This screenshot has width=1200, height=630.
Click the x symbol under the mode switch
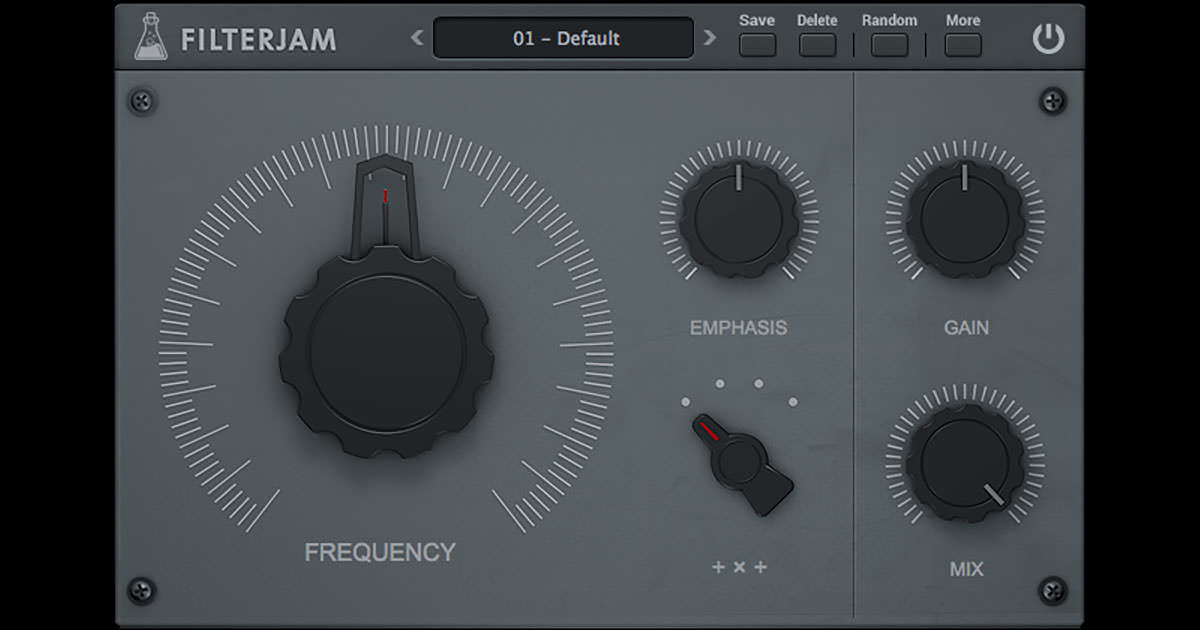739,565
